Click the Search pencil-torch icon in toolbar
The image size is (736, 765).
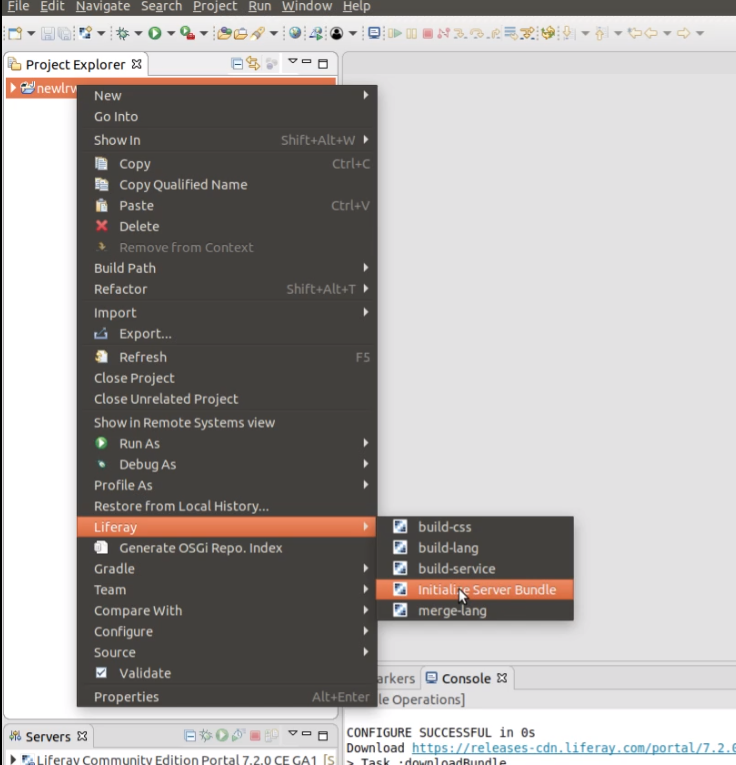258,33
